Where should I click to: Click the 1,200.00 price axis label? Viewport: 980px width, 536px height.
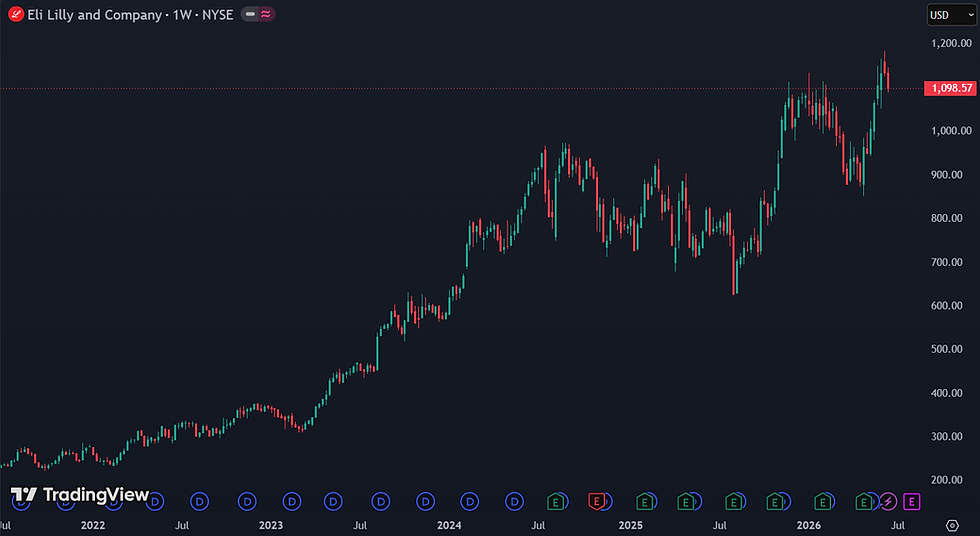951,43
